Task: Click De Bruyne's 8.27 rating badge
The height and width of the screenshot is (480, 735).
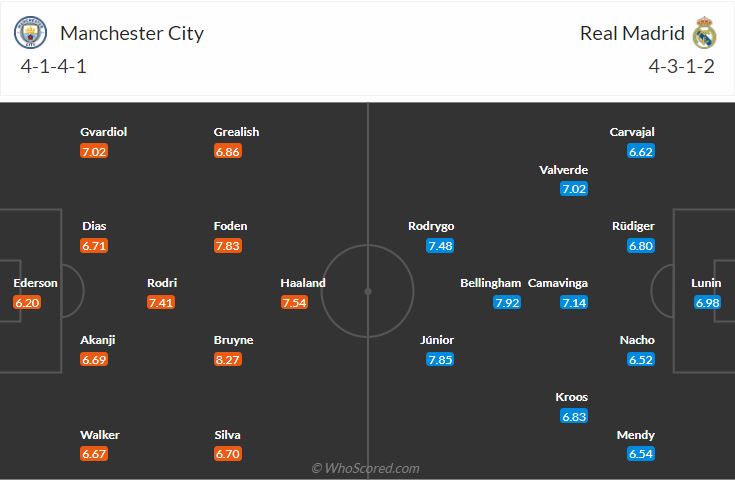Action: 227,359
